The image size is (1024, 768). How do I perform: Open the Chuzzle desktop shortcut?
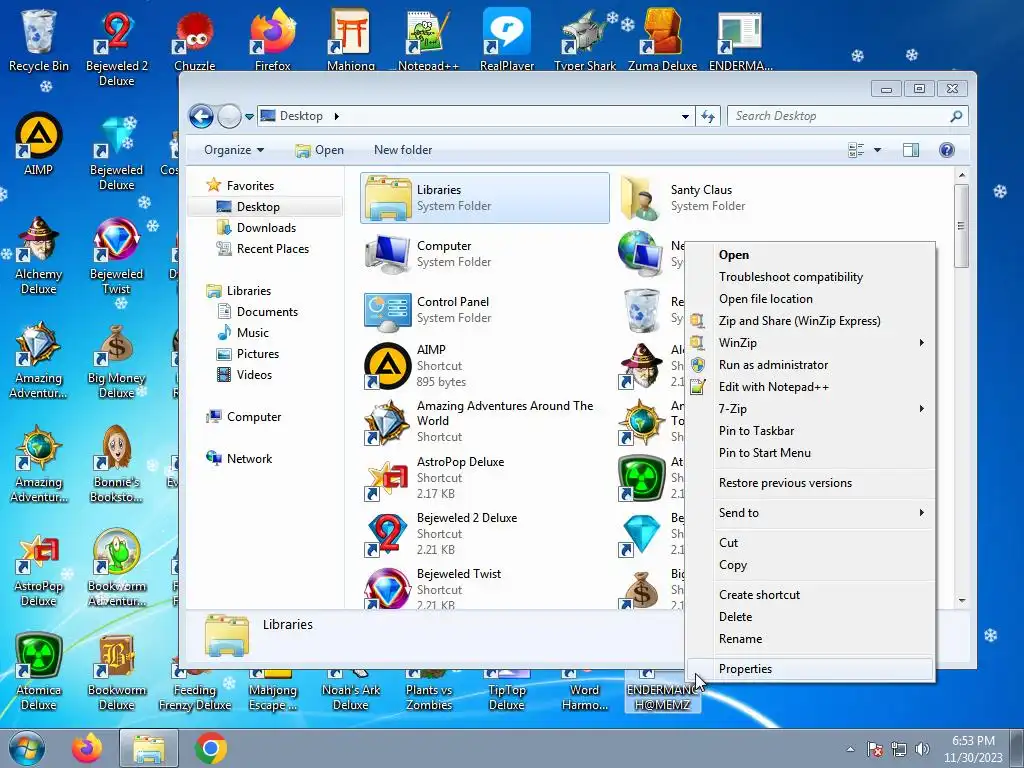195,39
